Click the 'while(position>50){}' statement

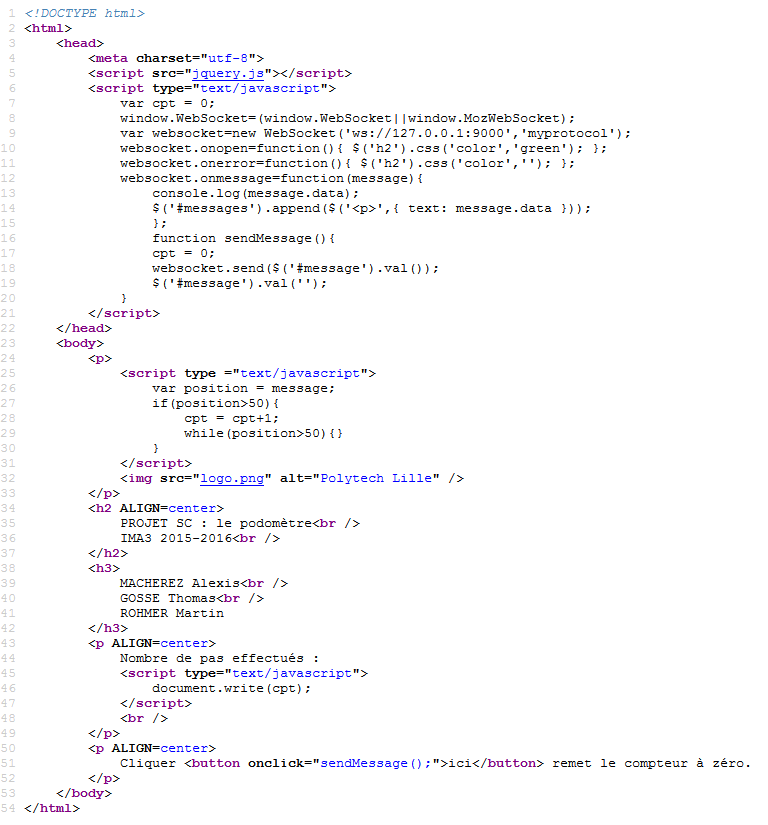pos(264,433)
